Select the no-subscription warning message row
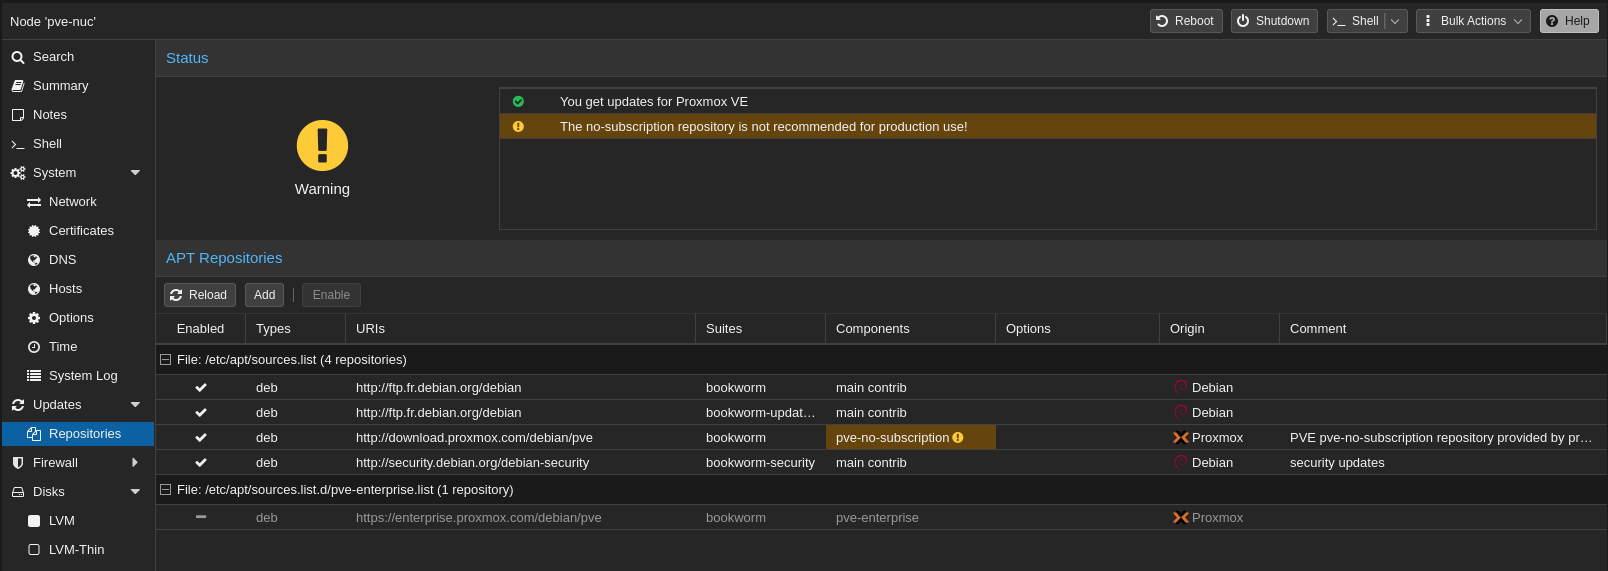Screen dimensions: 1608x571 coord(1047,126)
